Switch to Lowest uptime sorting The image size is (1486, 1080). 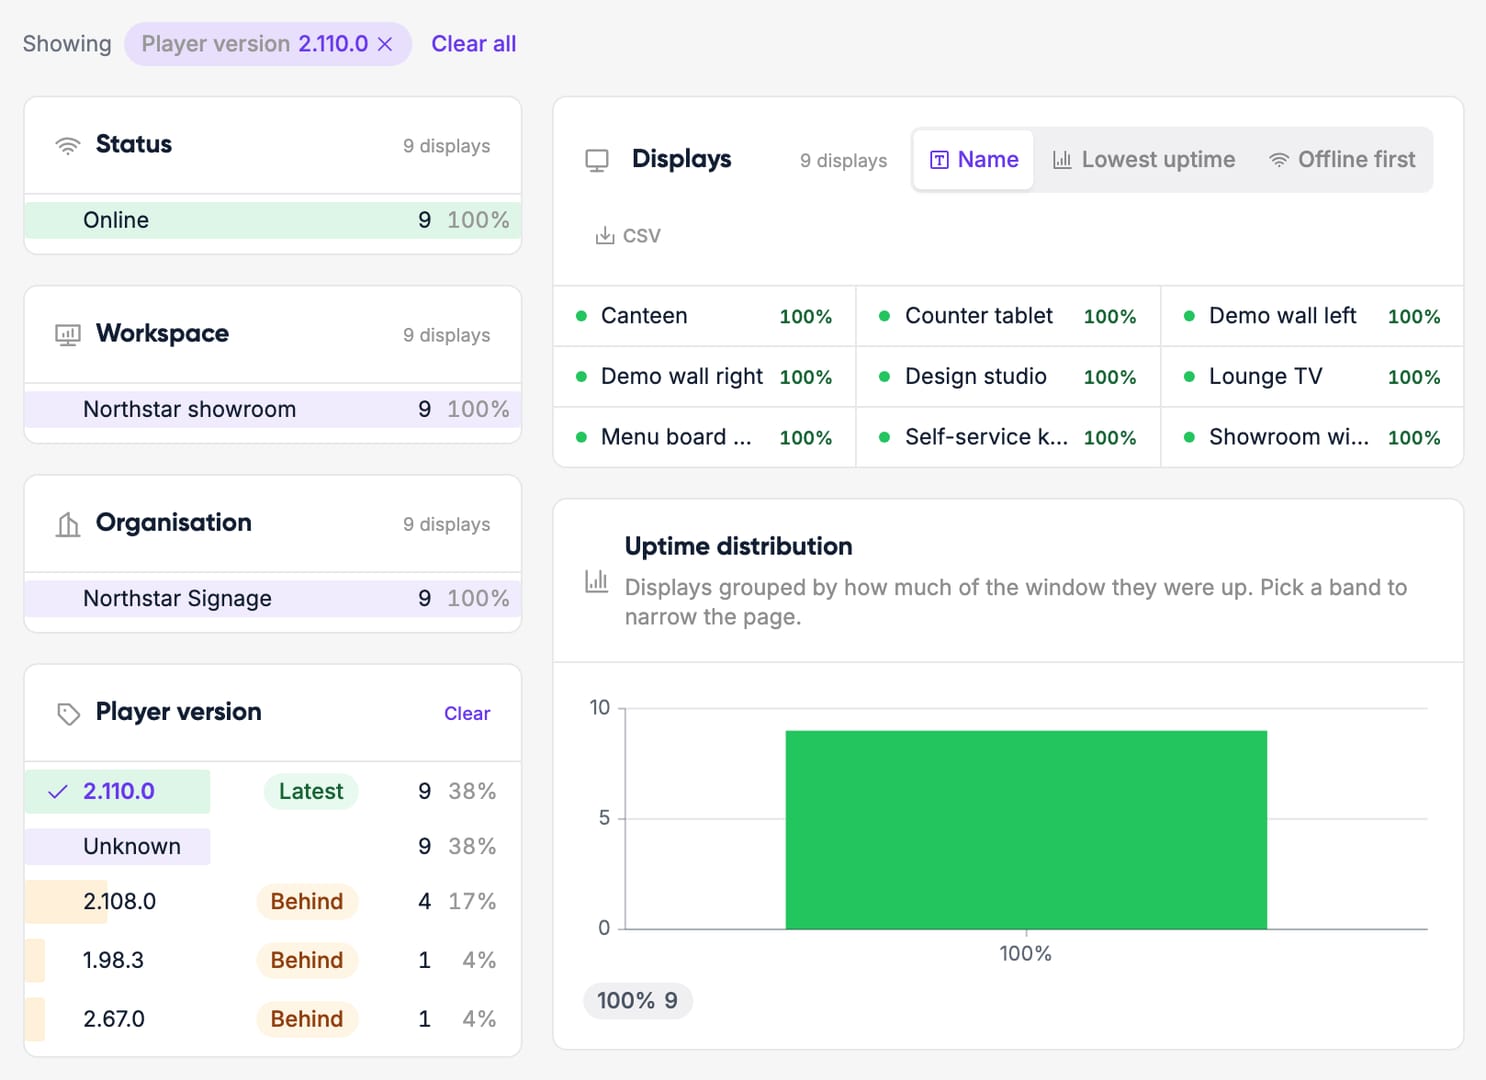1144,160
